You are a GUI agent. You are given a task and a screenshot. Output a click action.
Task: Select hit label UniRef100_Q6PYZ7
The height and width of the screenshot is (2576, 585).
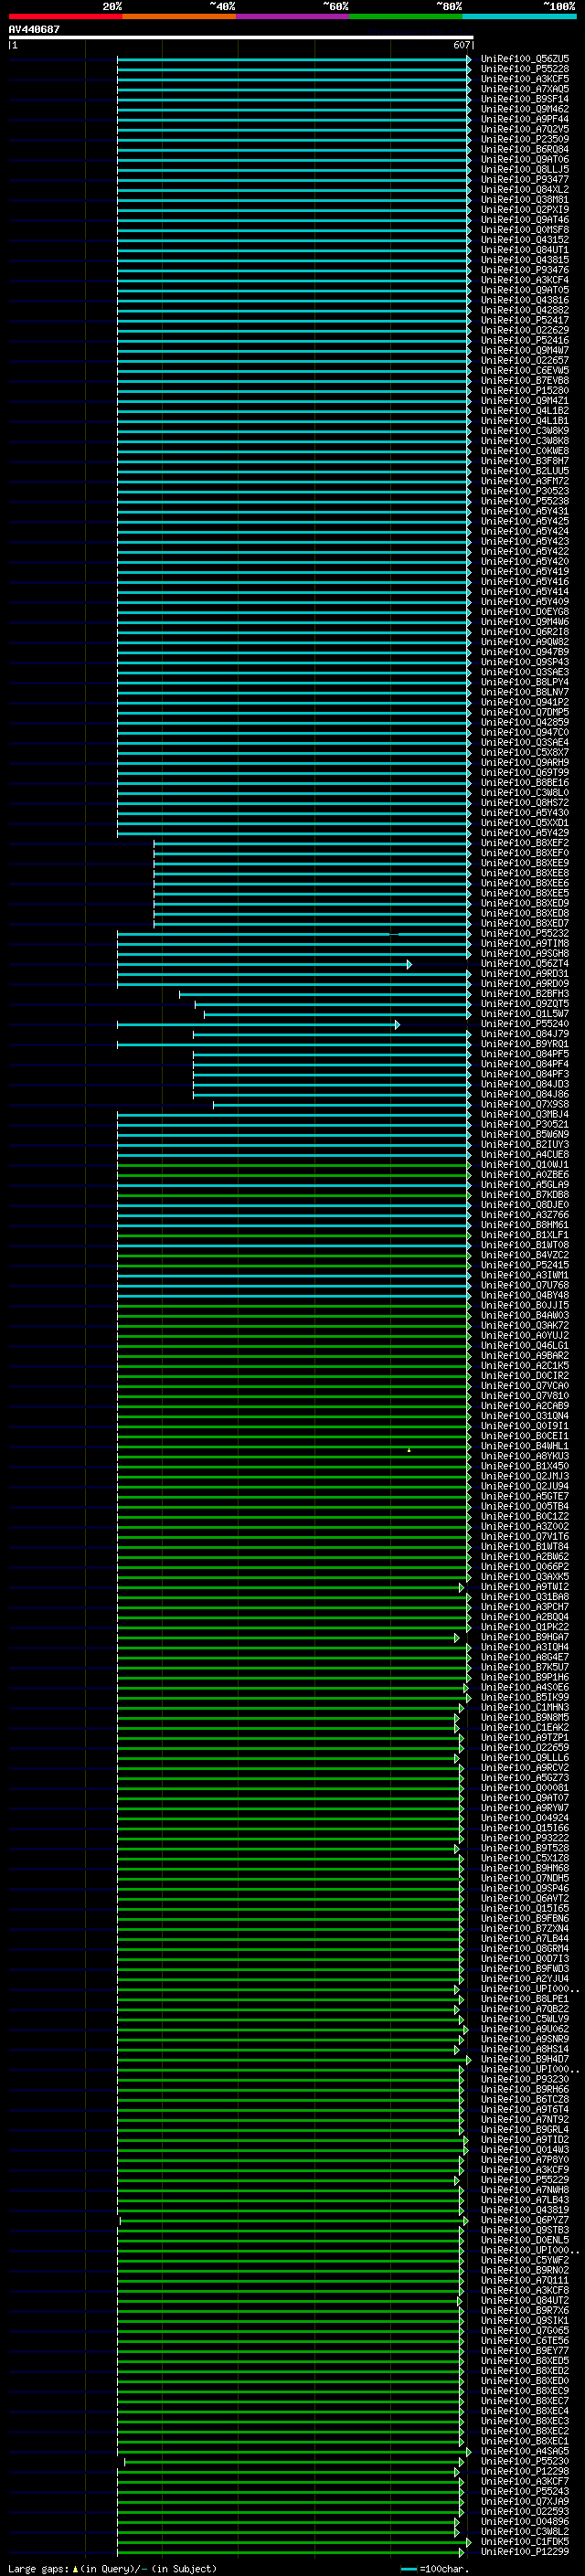click(x=525, y=2220)
